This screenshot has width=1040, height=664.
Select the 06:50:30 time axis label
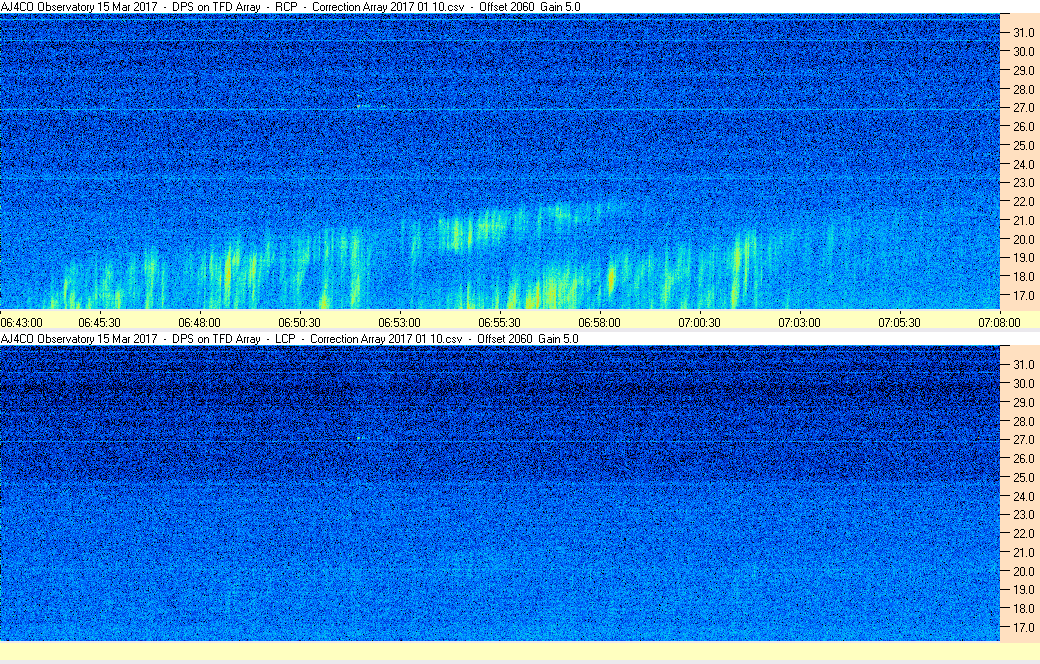pos(299,322)
